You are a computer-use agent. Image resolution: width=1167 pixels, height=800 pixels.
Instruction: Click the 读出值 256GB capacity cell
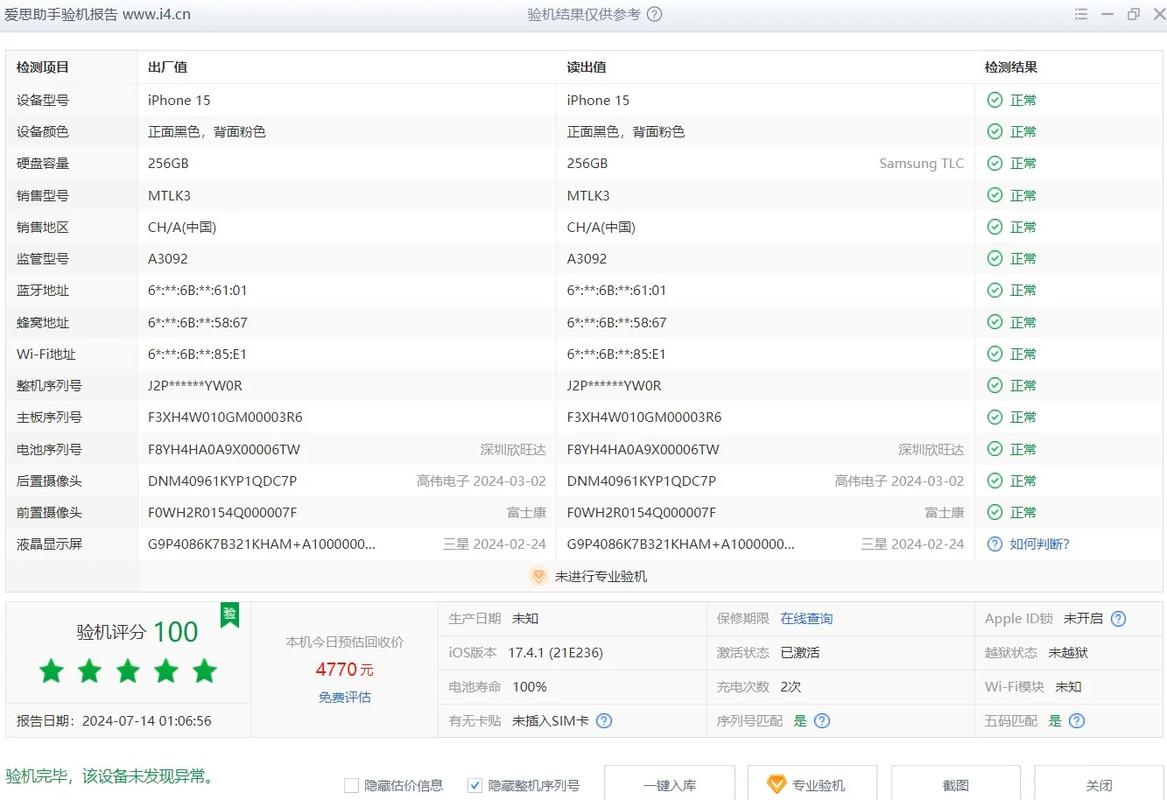(x=587, y=163)
